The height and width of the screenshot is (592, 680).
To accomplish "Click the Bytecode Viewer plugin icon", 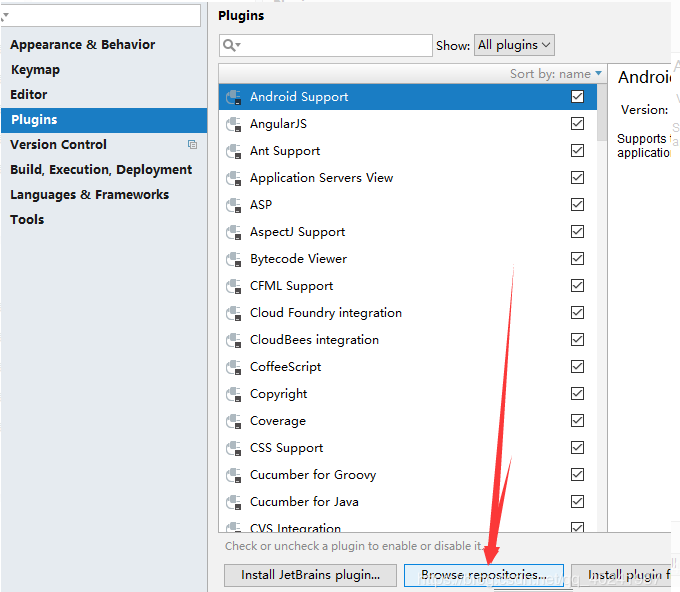I will coord(234,259).
